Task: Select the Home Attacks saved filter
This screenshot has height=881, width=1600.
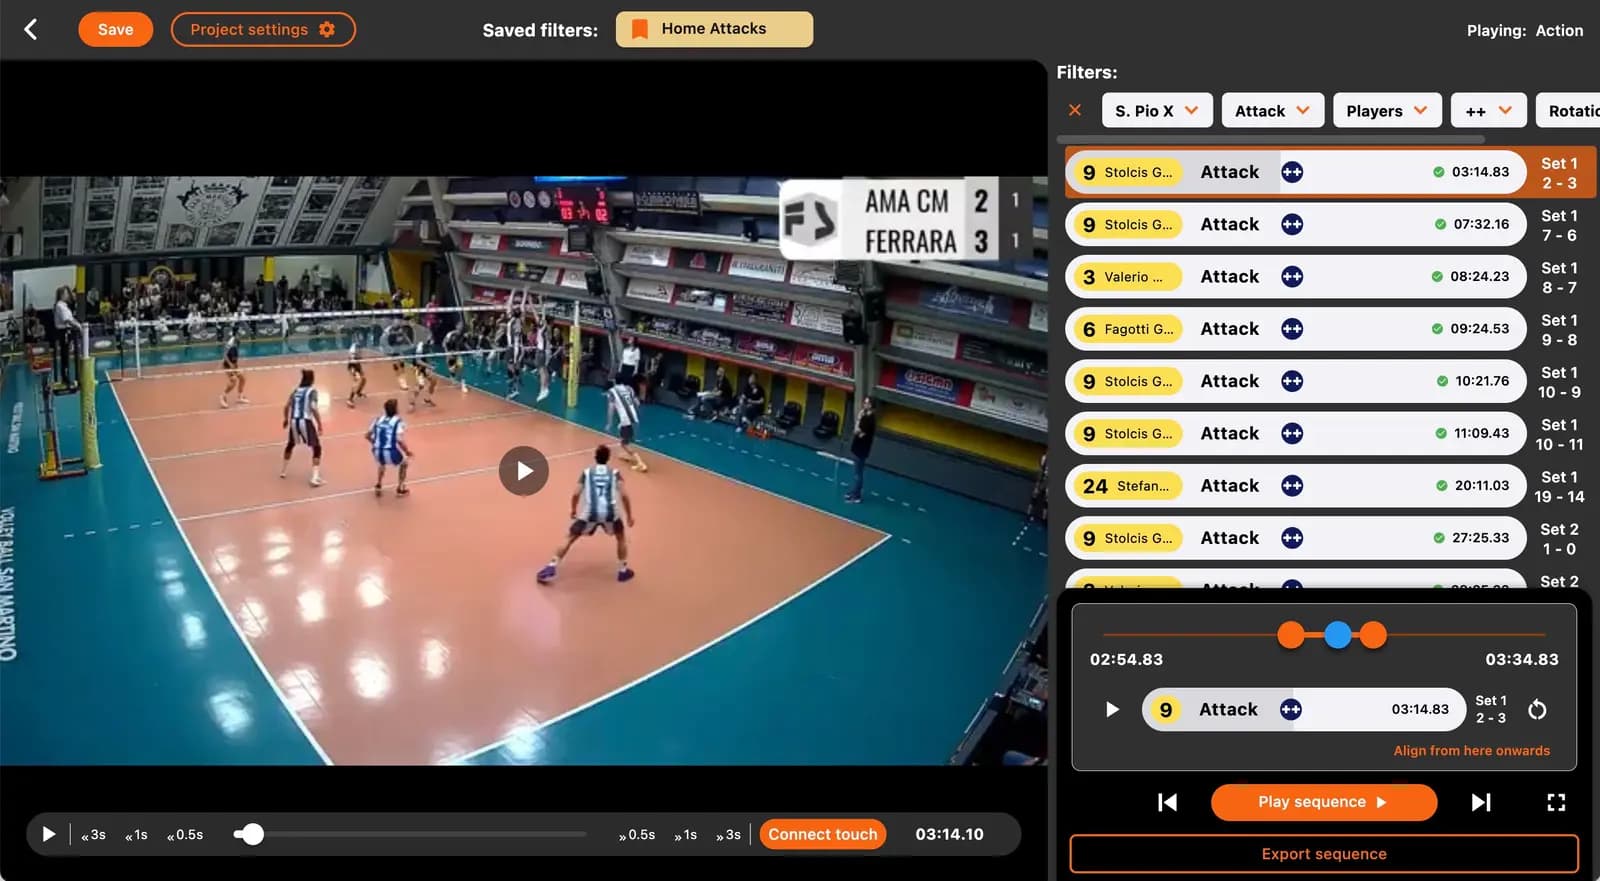Action: click(x=714, y=29)
